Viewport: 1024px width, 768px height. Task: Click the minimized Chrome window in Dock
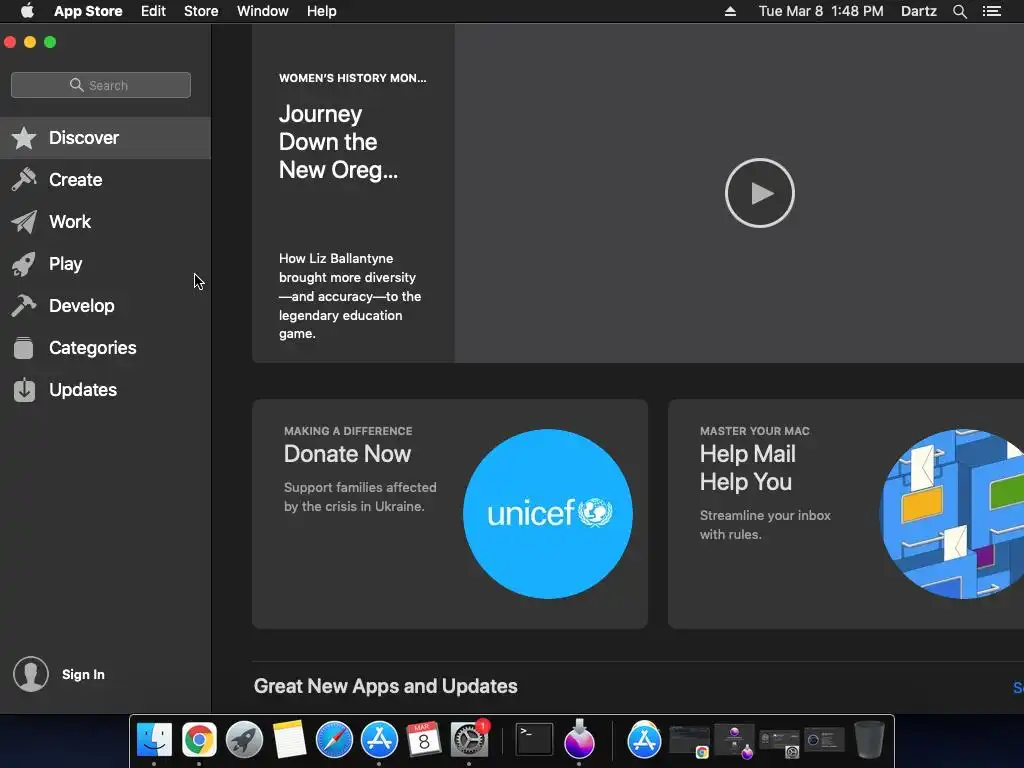(x=690, y=742)
